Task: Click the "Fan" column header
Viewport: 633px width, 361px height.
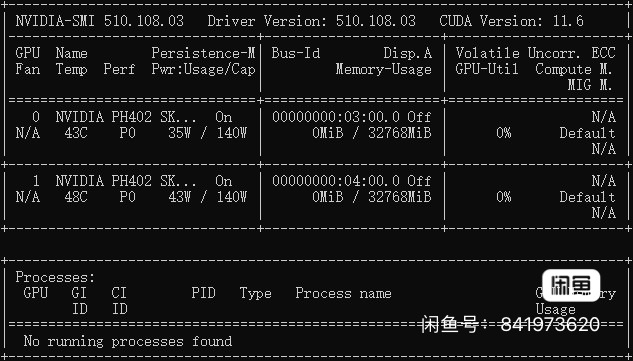Action: [x=28, y=69]
